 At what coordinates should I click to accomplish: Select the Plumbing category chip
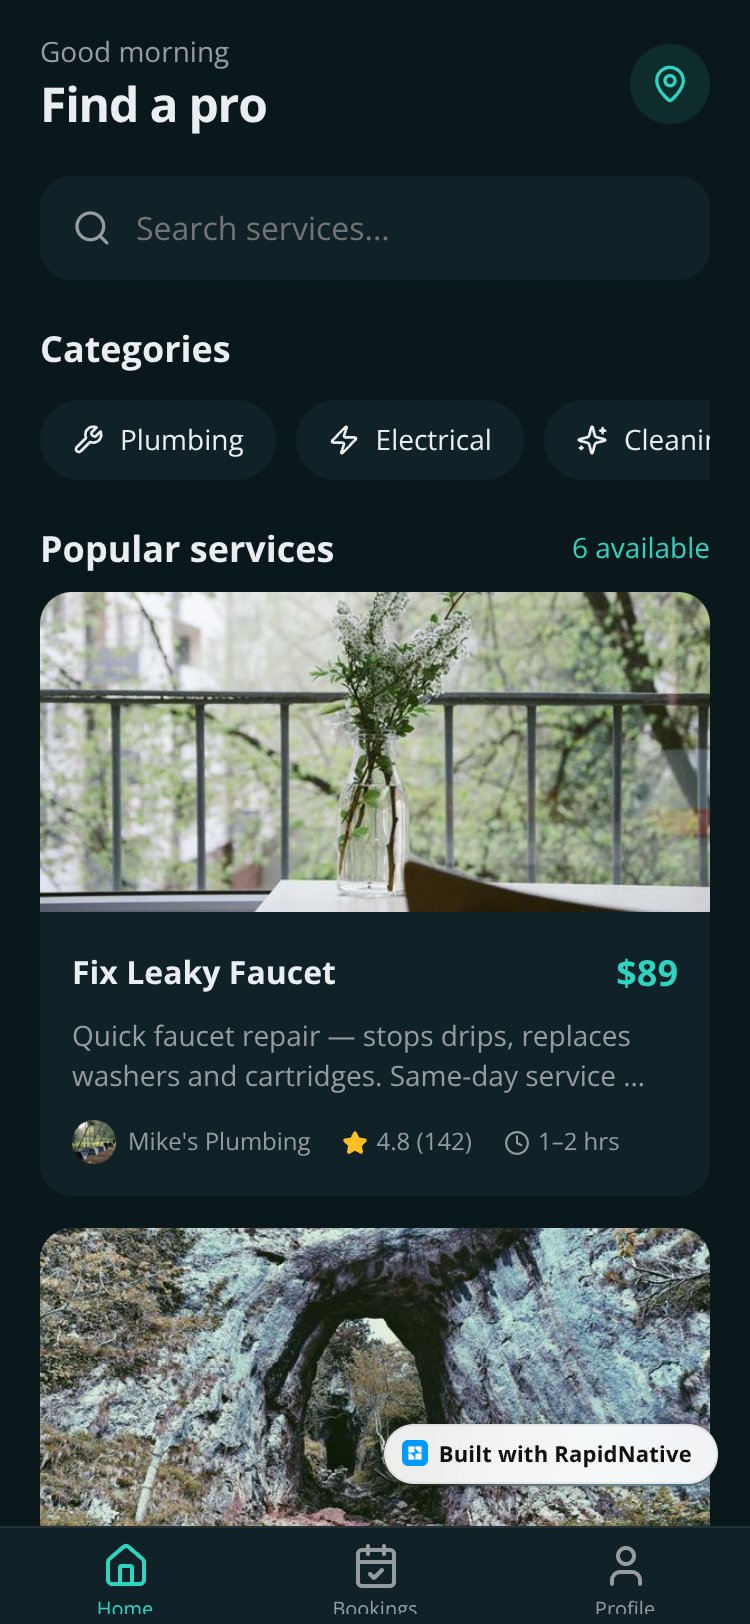pos(158,440)
